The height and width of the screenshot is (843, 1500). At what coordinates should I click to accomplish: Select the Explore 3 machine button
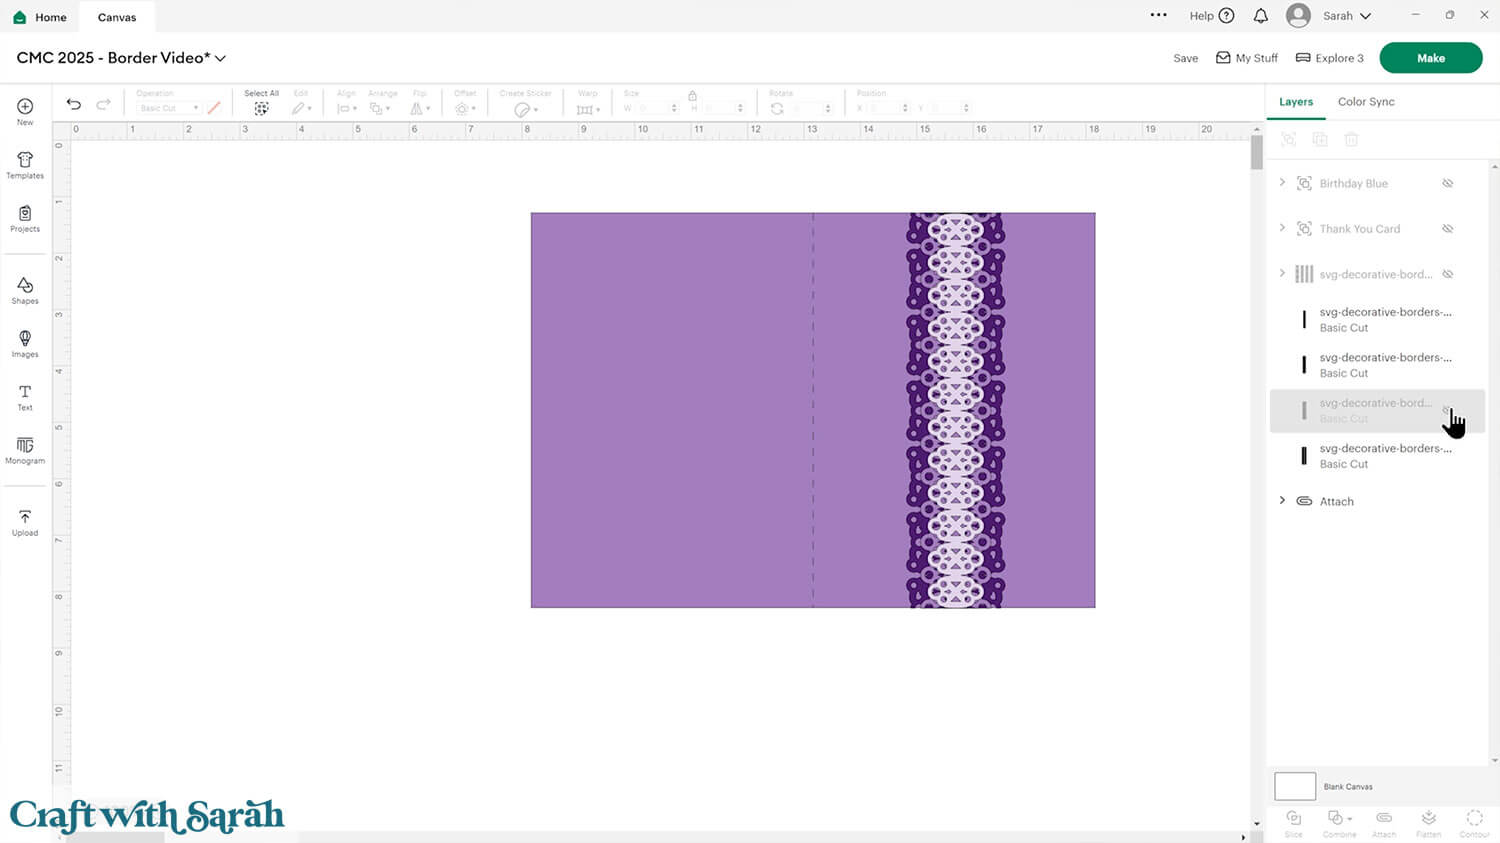[x=1330, y=58]
